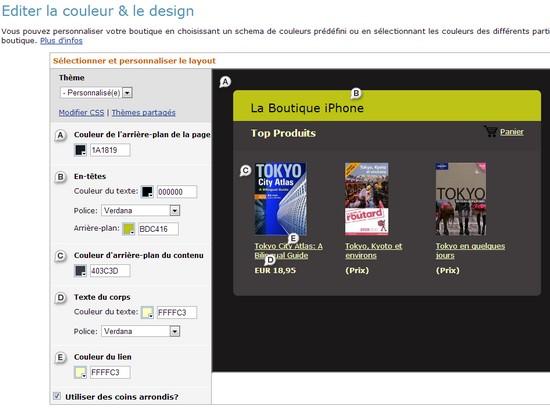Click the Tokyo City Atlas product title link
The height and width of the screenshot is (412, 550).
(289, 251)
